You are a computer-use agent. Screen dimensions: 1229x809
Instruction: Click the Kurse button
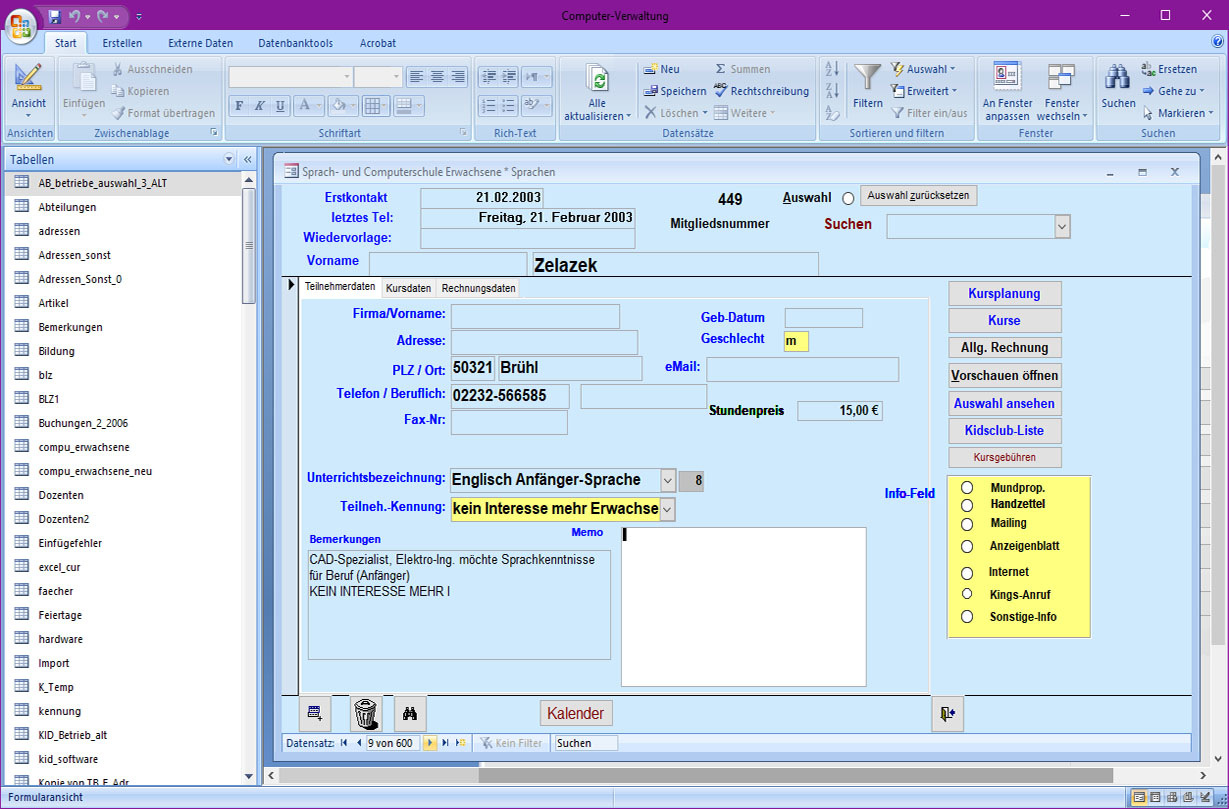point(1004,321)
